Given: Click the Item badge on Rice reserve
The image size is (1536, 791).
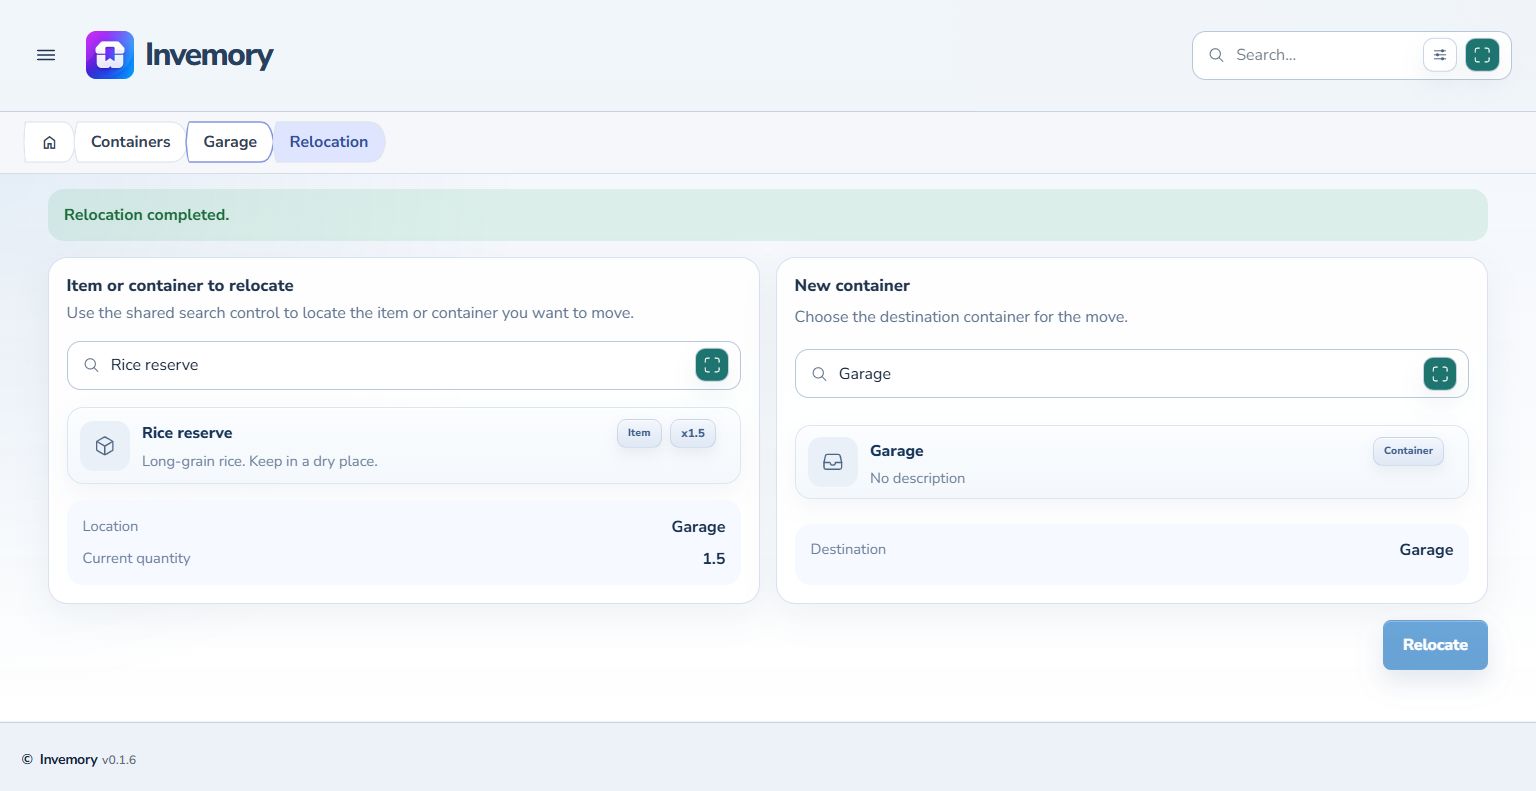Looking at the screenshot, I should coord(639,433).
